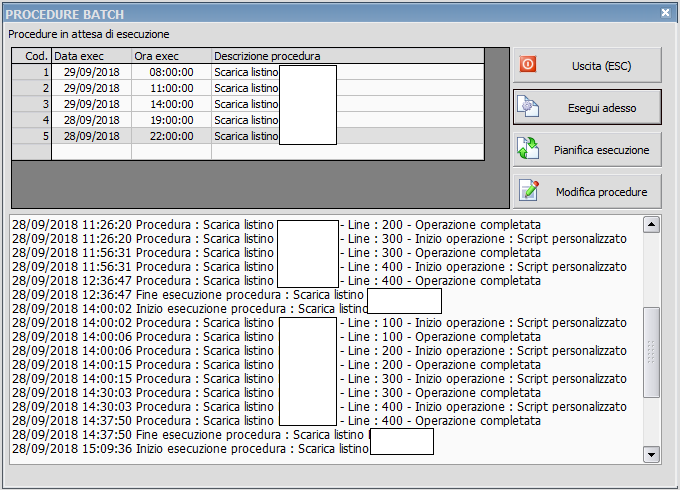Click the Data exec column header
Screen dimensions: 680x490
pyautogui.click(x=92, y=56)
